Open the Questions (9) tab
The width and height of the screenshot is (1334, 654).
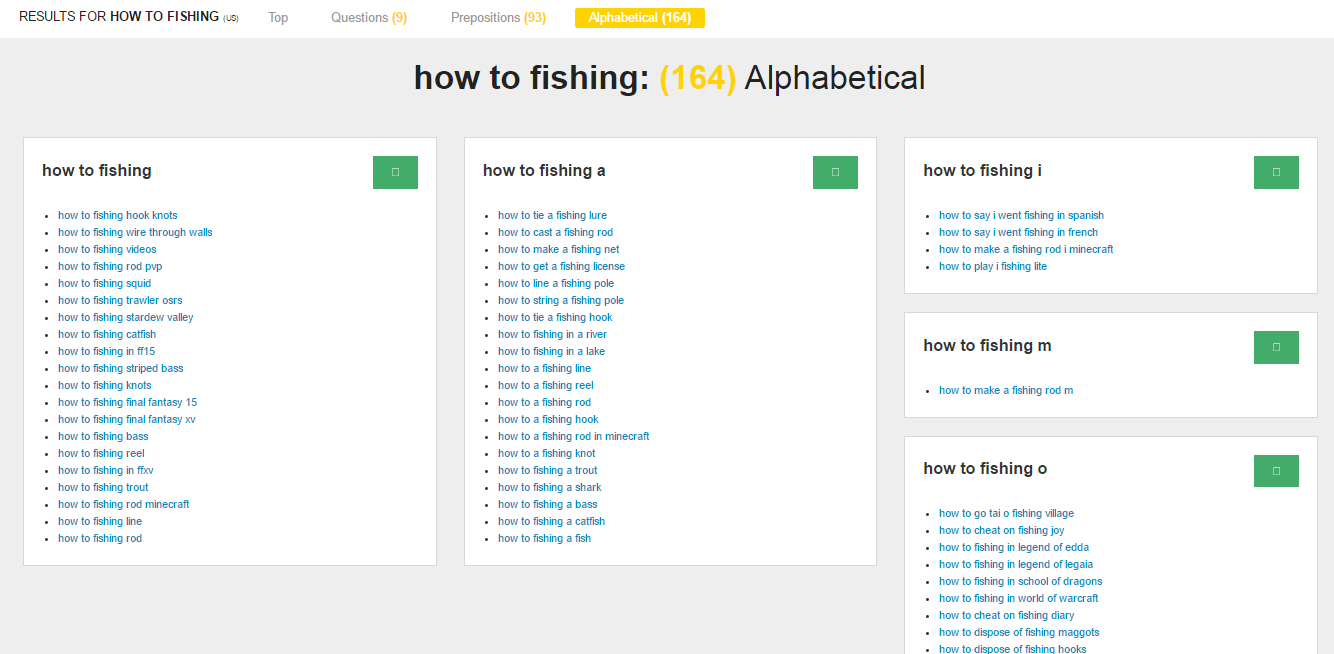point(369,18)
